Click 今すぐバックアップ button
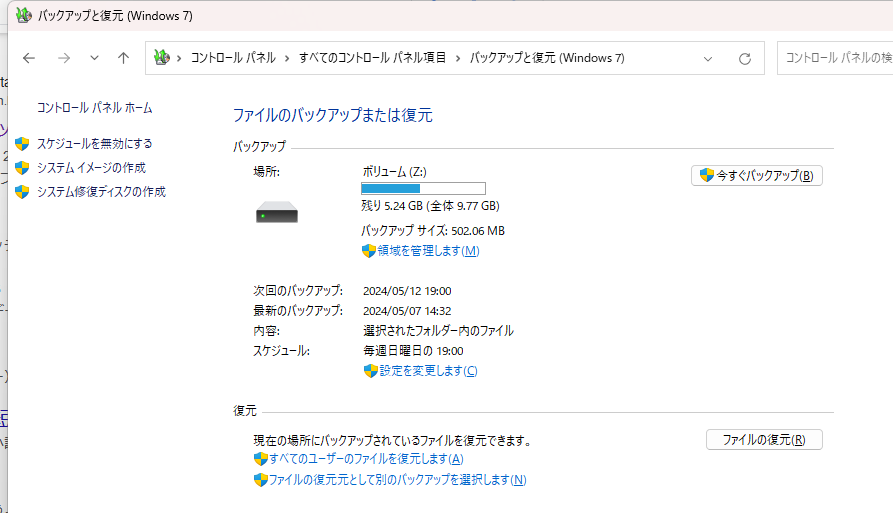The image size is (893, 513). click(x=756, y=175)
